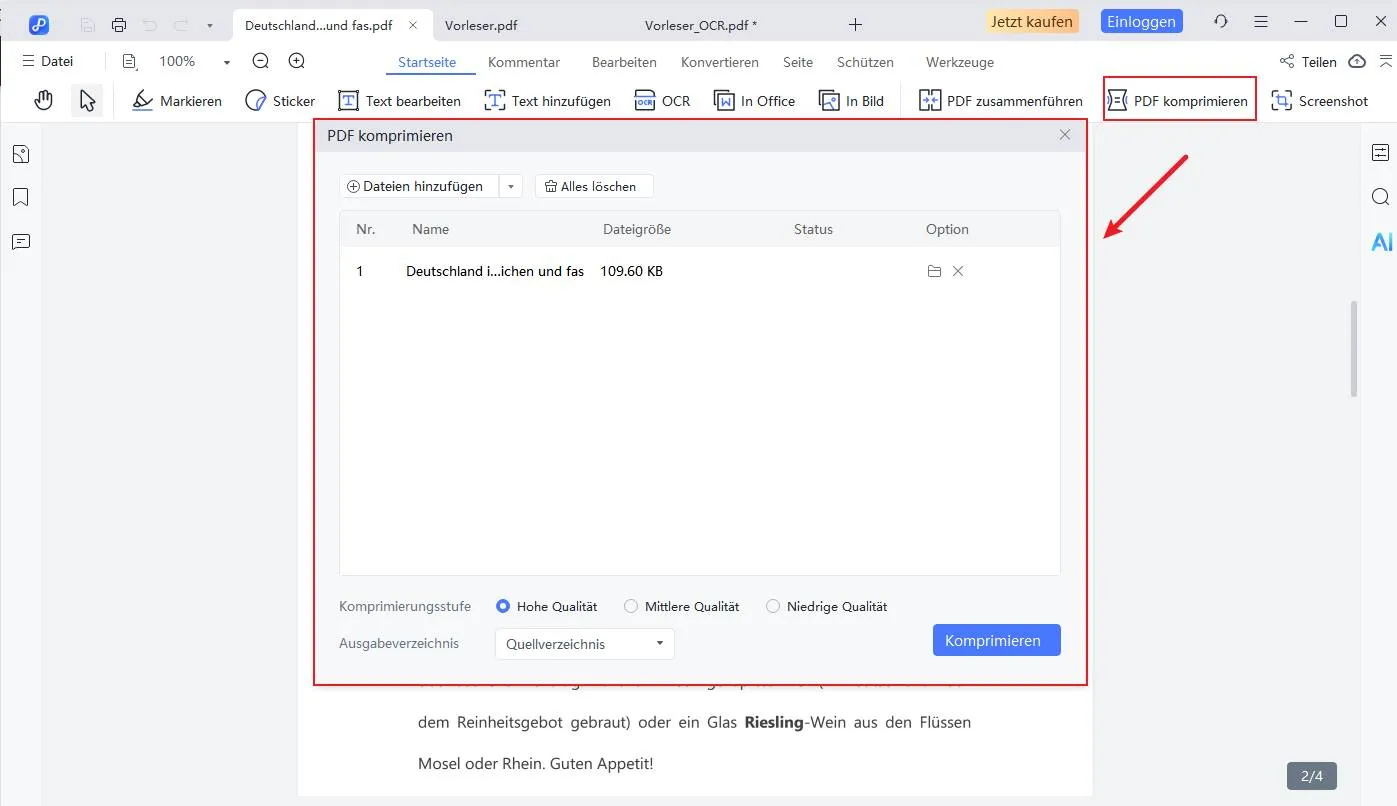Screen dimensions: 1397x806
Task: Open the properties panel on right
Action: coord(1381,152)
